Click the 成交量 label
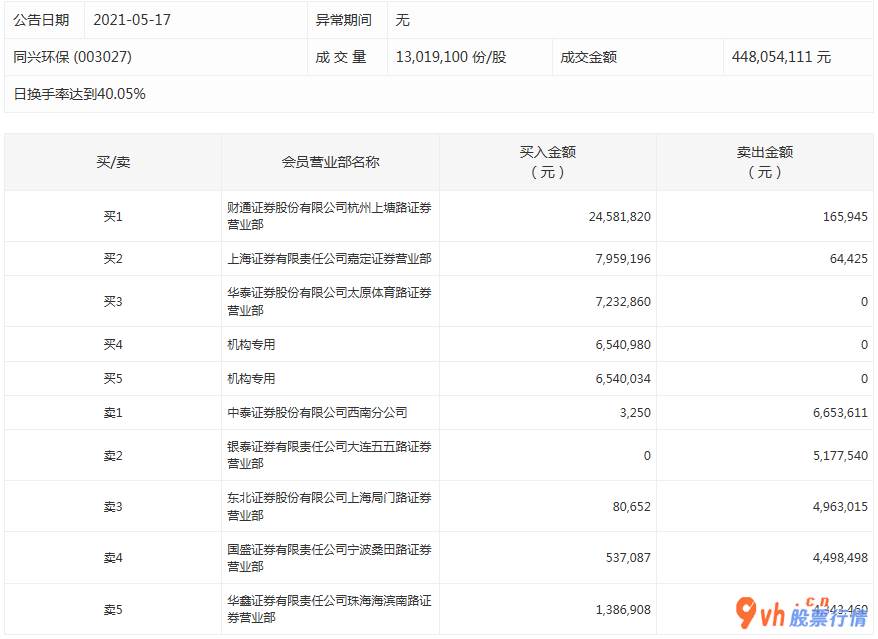The image size is (878, 639). (x=340, y=57)
